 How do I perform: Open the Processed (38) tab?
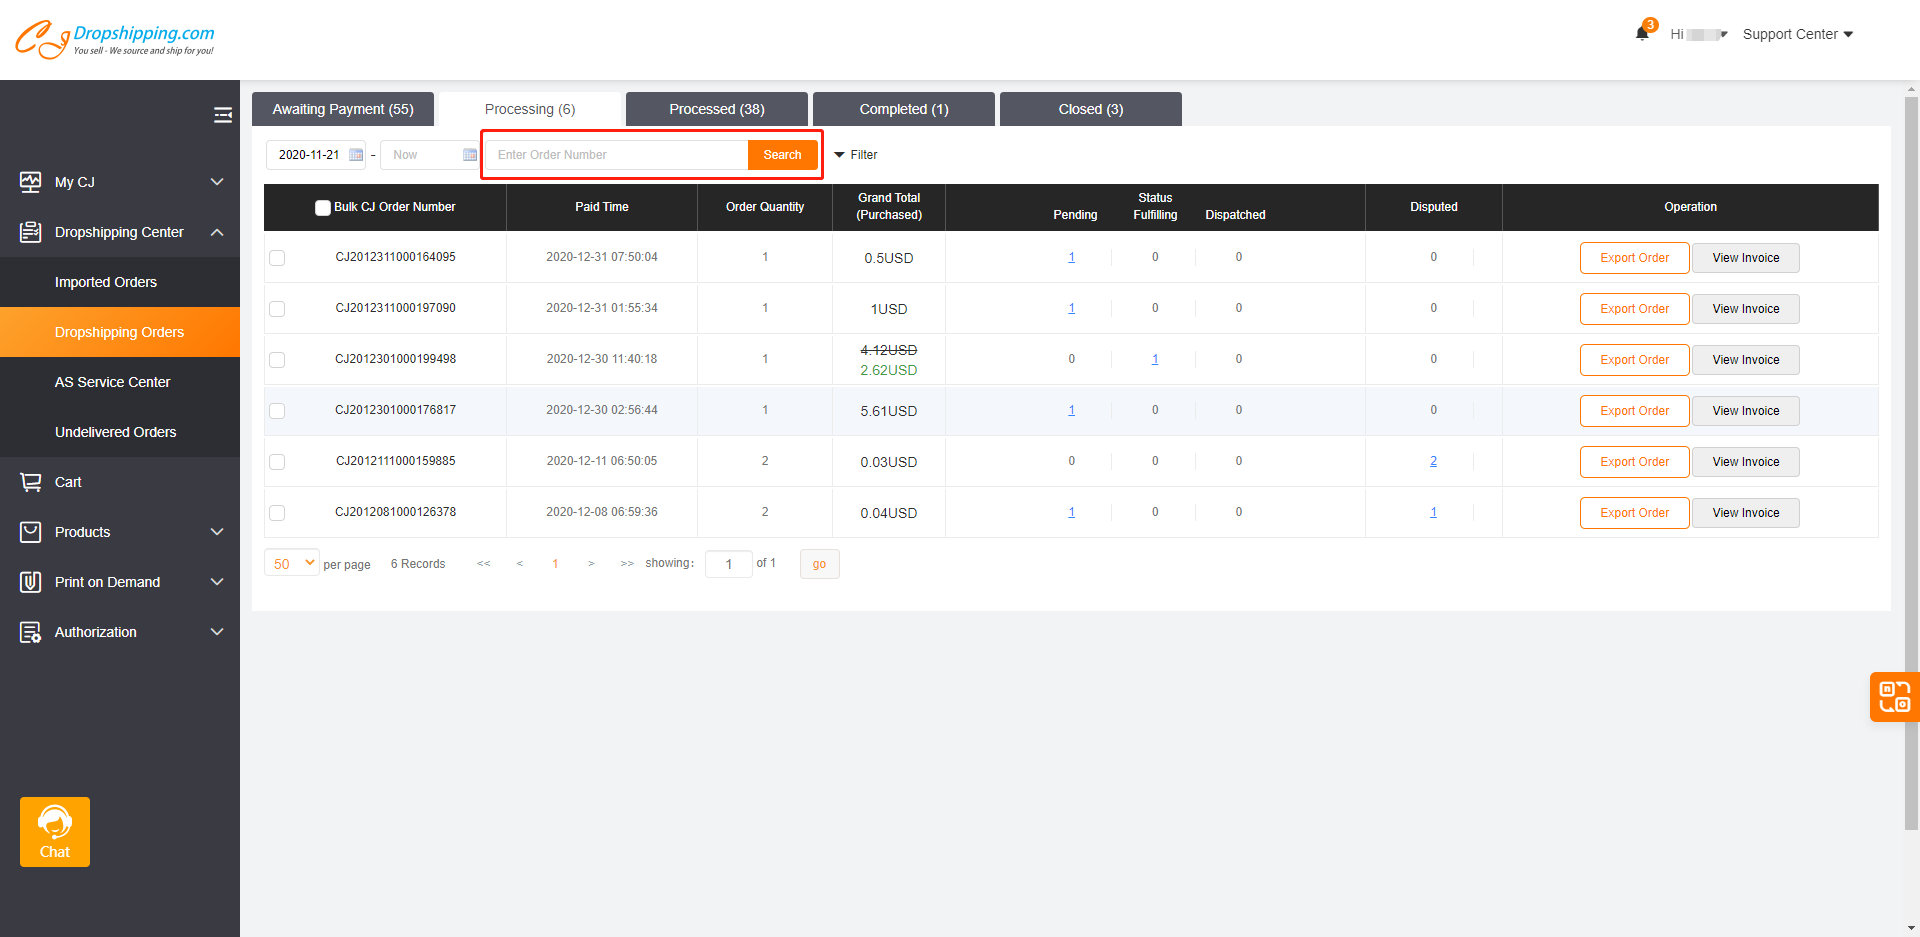[x=716, y=109]
